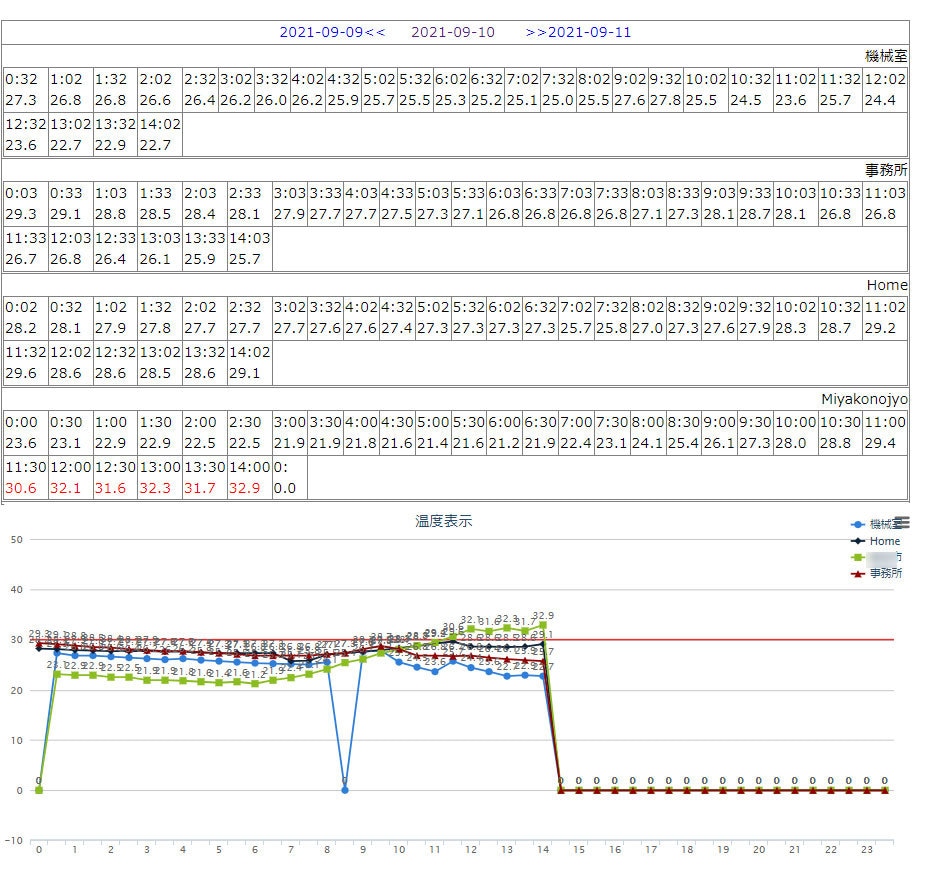Click the 温度表示 chart title
The image size is (929, 872).
(x=444, y=521)
